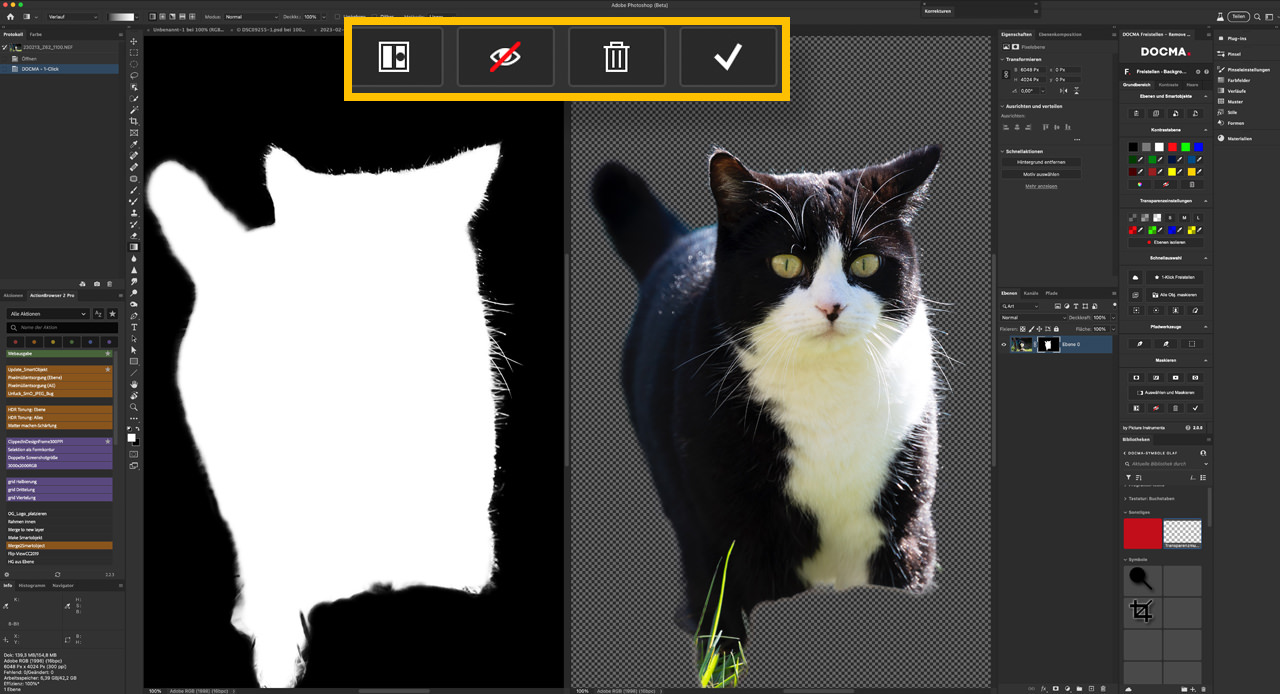Select transparency size L in Transparenzeinstellungen
1280x694 pixels.
coord(1198,217)
